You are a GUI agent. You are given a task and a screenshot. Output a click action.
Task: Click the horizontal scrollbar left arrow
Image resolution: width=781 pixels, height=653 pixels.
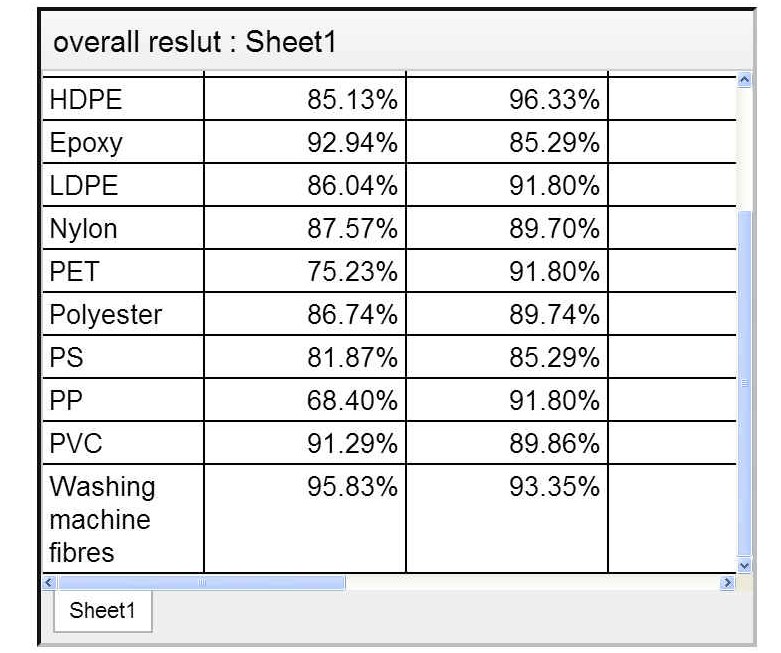coord(49,582)
